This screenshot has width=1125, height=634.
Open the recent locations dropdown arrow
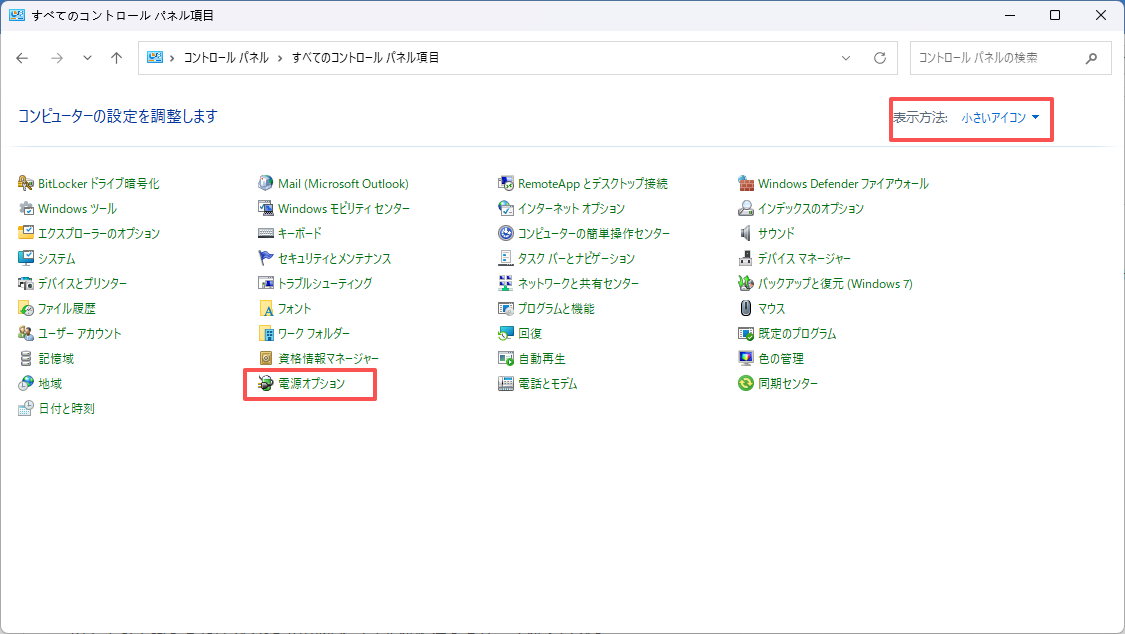point(87,58)
